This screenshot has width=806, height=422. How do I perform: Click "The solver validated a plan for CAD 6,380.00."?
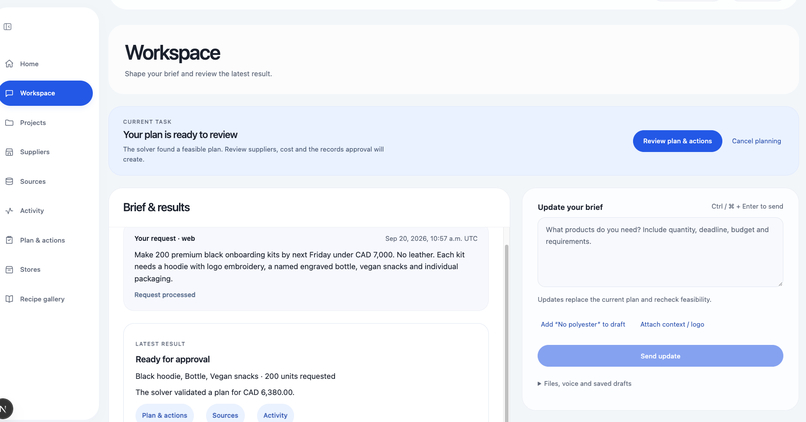[x=215, y=392]
